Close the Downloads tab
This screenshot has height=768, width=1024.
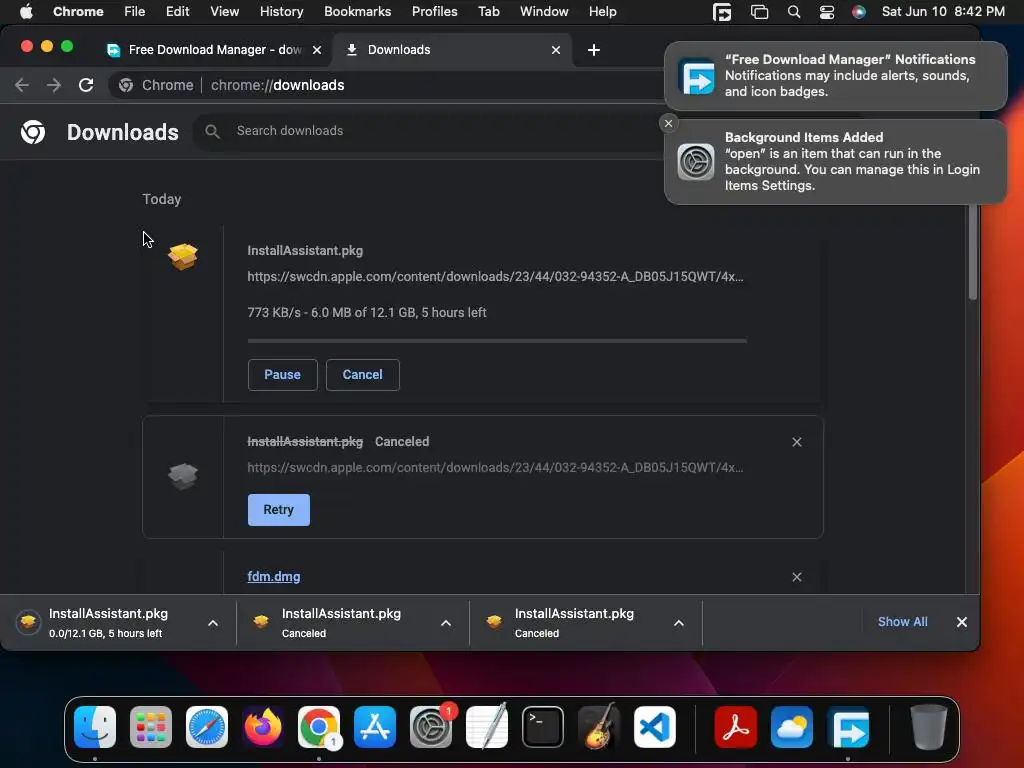[x=556, y=50]
